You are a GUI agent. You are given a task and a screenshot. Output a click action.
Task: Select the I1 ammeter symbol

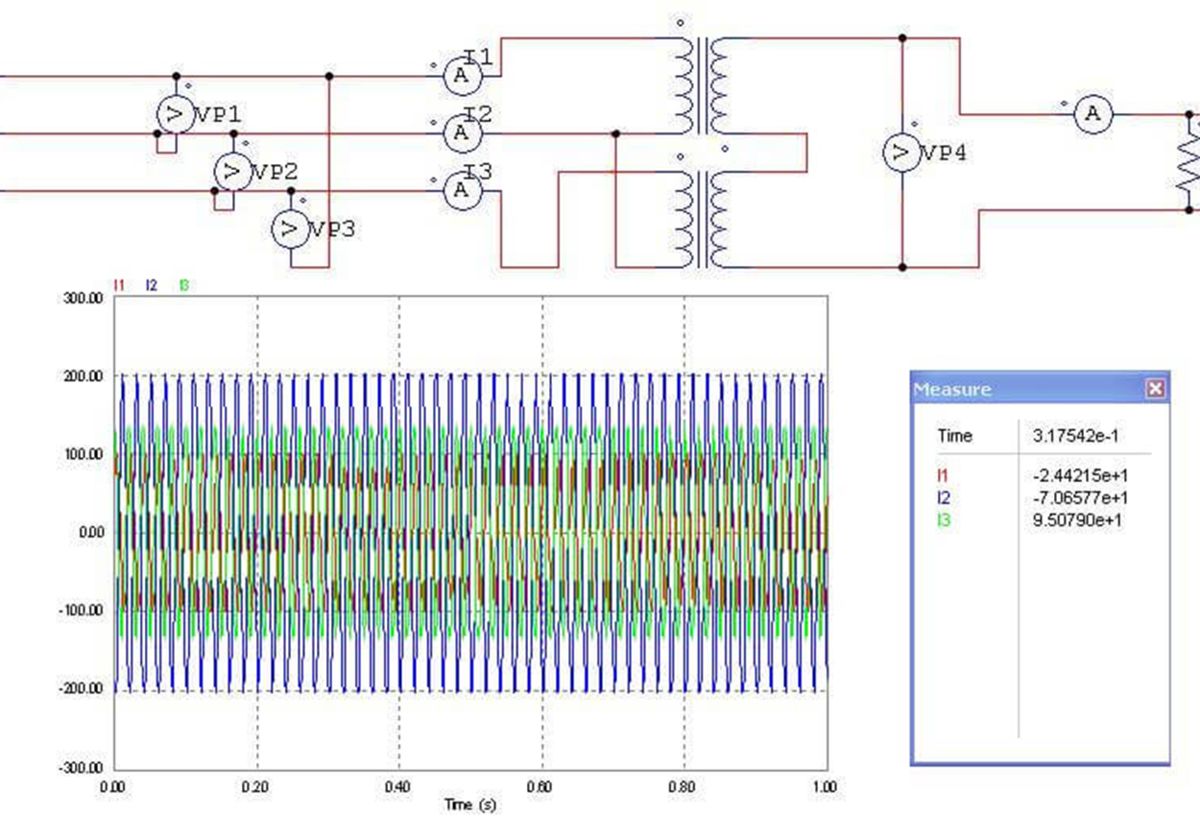(x=459, y=74)
